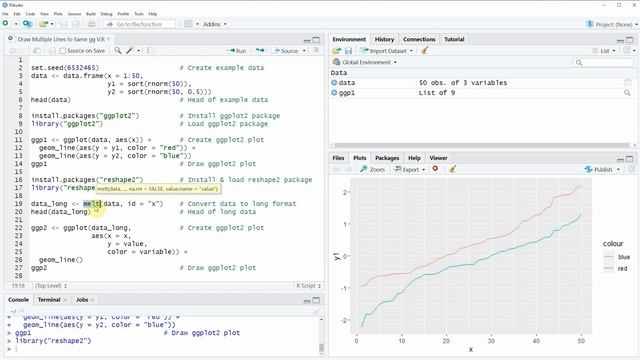Click the editor Save disk icon
640x360 pixels.
click(52, 51)
